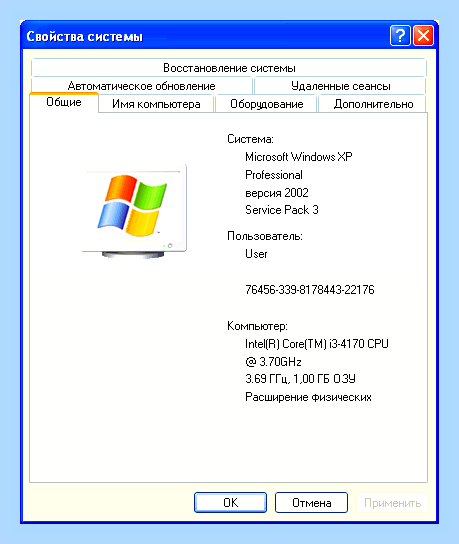The image size is (459, 544).
Task: Open the Восстановление системы tab
Action: click(x=229, y=68)
